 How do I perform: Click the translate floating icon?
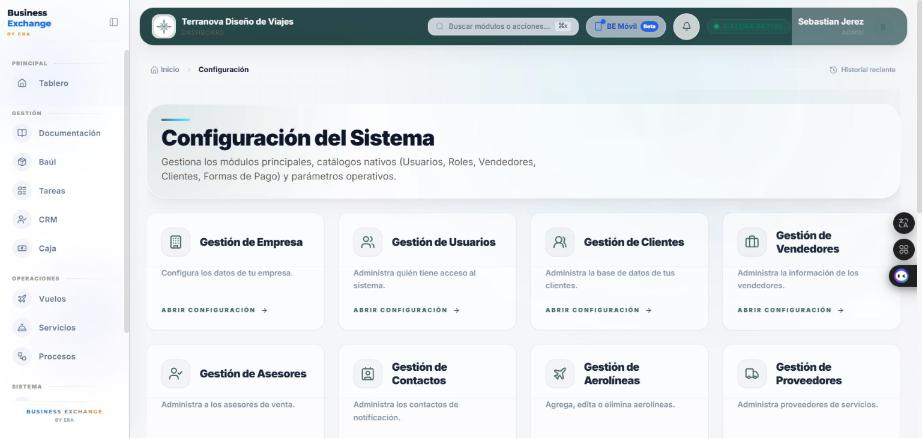[904, 223]
